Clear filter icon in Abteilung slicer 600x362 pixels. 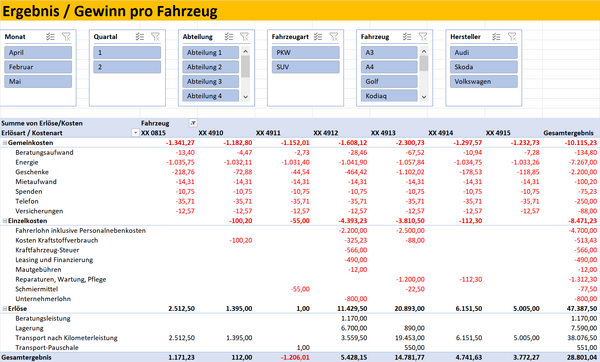click(245, 37)
